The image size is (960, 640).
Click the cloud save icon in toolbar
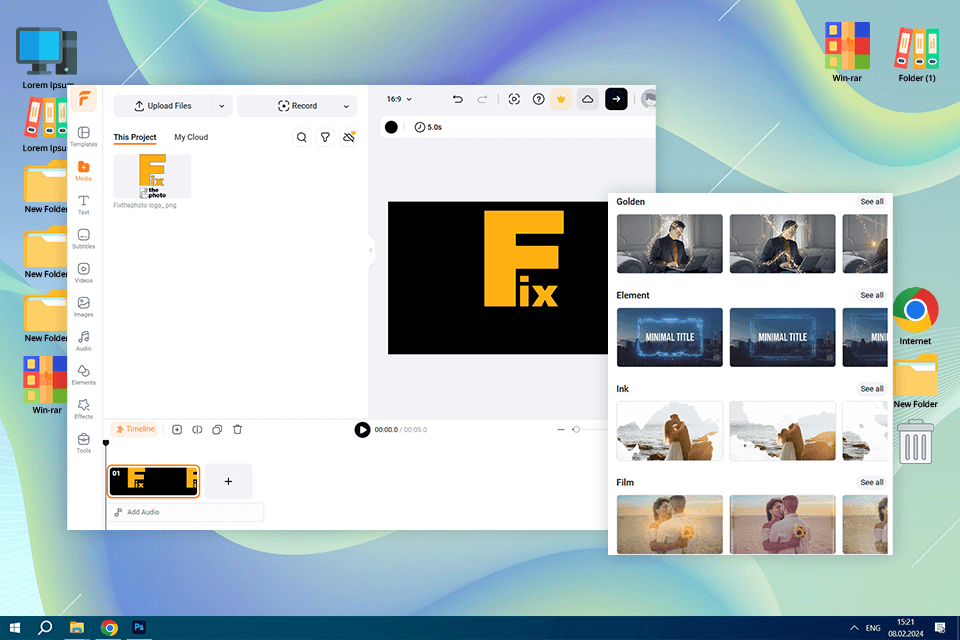pos(588,99)
